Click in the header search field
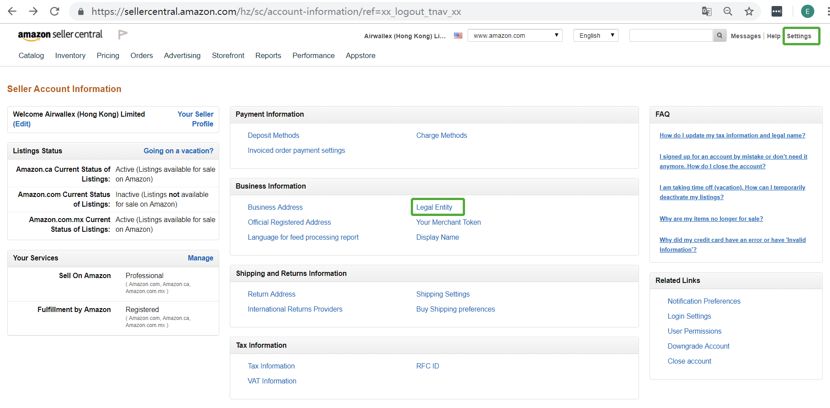The image size is (830, 408). [670, 36]
